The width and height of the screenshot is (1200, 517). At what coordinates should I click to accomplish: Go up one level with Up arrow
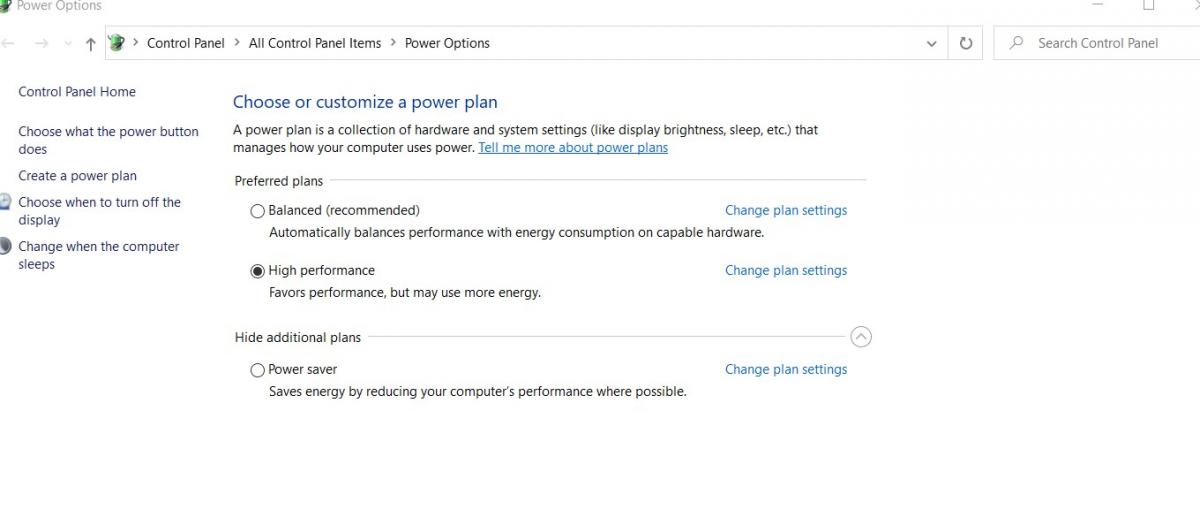coord(91,43)
